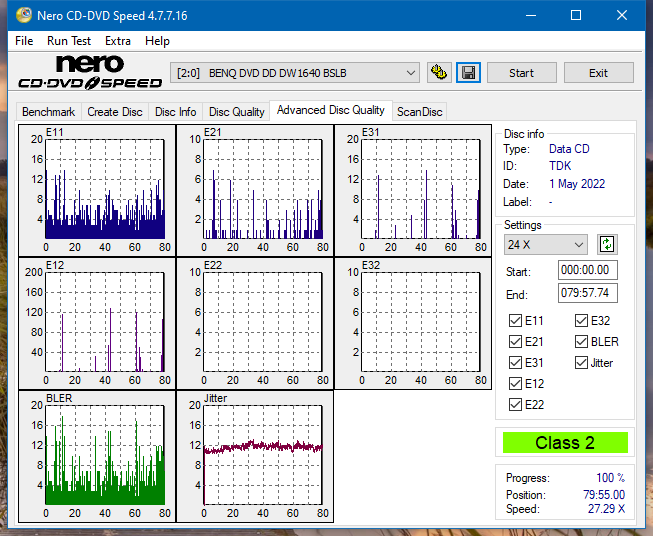This screenshot has height=536, width=653.
Task: Toggle the E12 checkbox
Action: click(515, 383)
